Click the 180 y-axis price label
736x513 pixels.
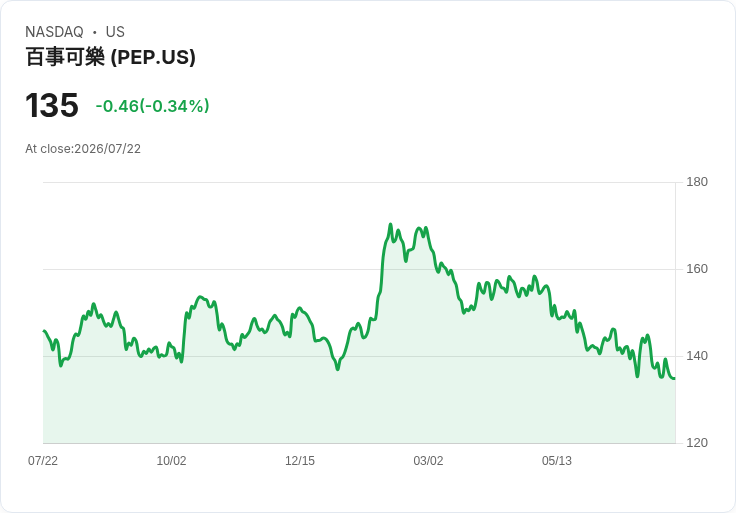click(697, 182)
